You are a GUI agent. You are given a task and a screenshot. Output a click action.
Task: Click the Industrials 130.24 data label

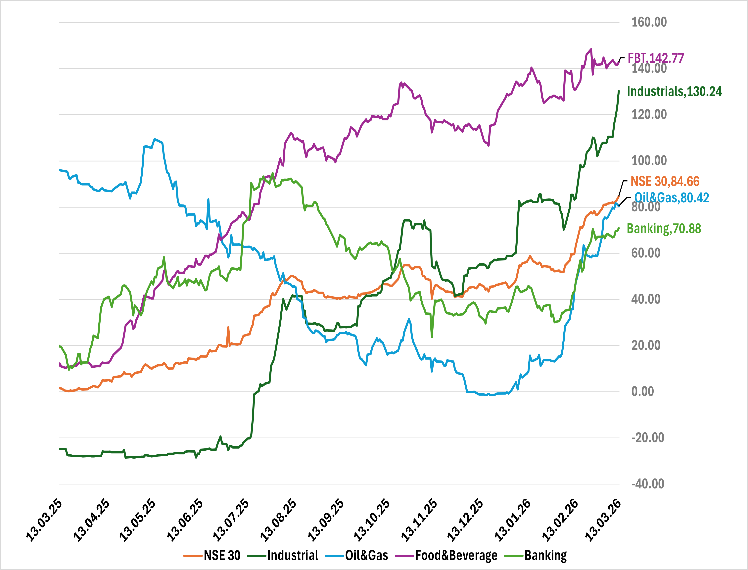tap(675, 91)
